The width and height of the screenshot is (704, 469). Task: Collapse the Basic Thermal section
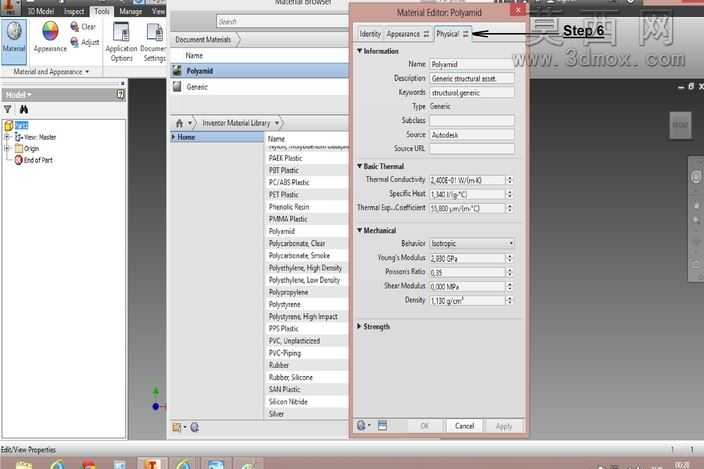(x=360, y=166)
